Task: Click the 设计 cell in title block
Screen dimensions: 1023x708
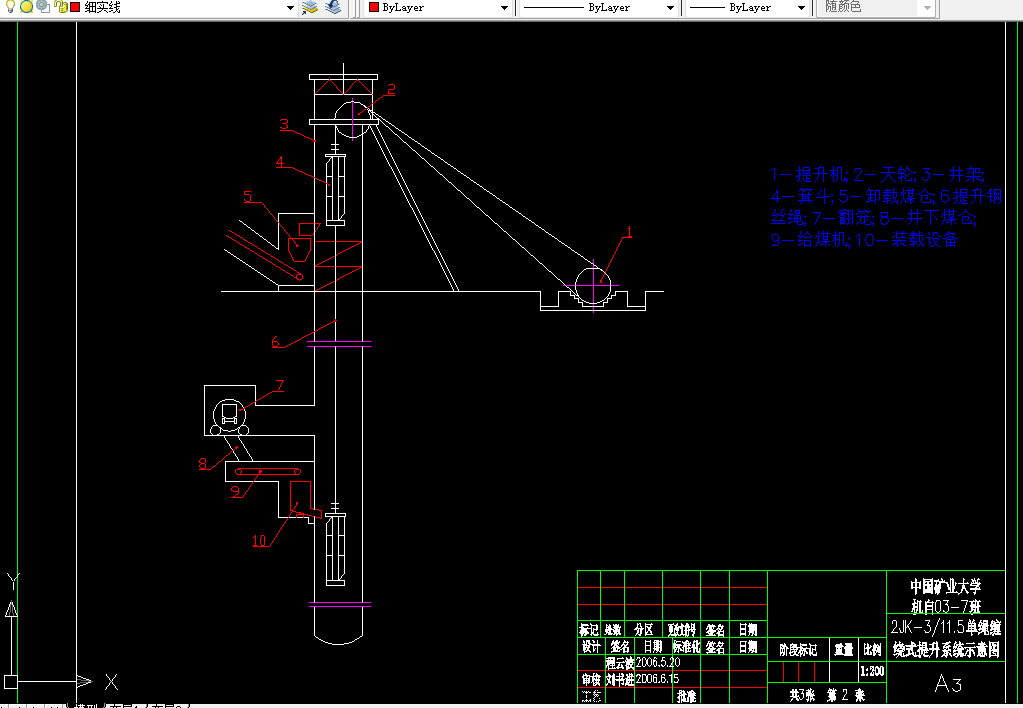Action: pyautogui.click(x=590, y=647)
